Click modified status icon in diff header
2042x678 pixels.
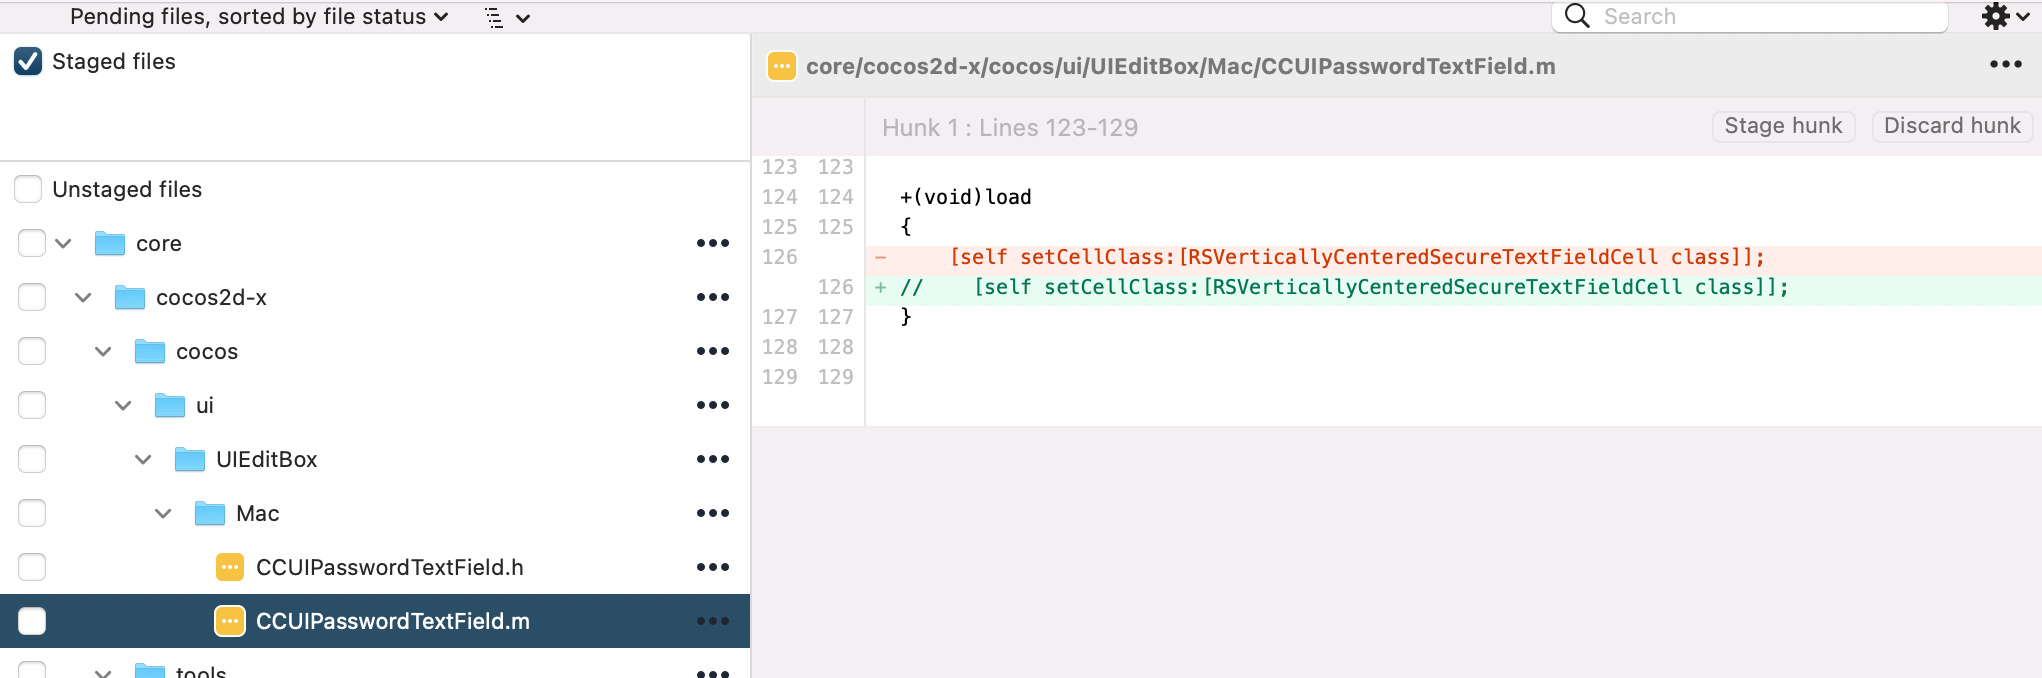tap(782, 66)
